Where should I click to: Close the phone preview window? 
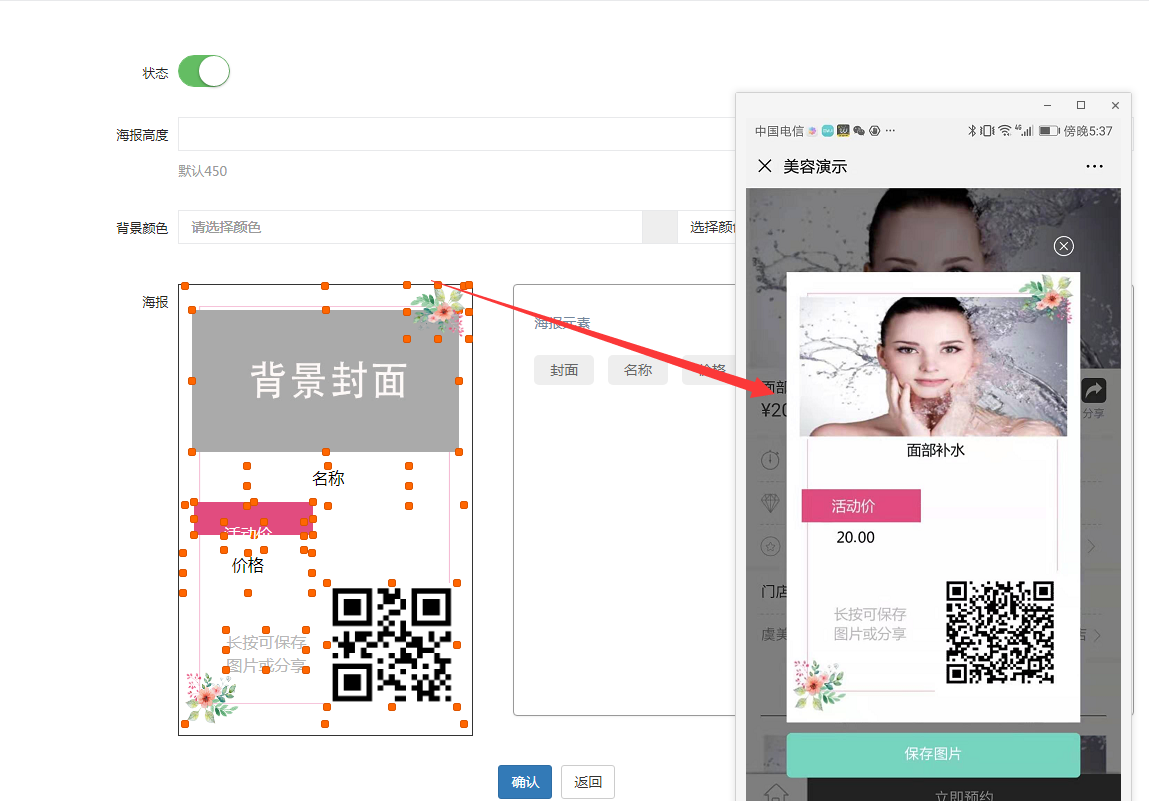tap(1115, 105)
